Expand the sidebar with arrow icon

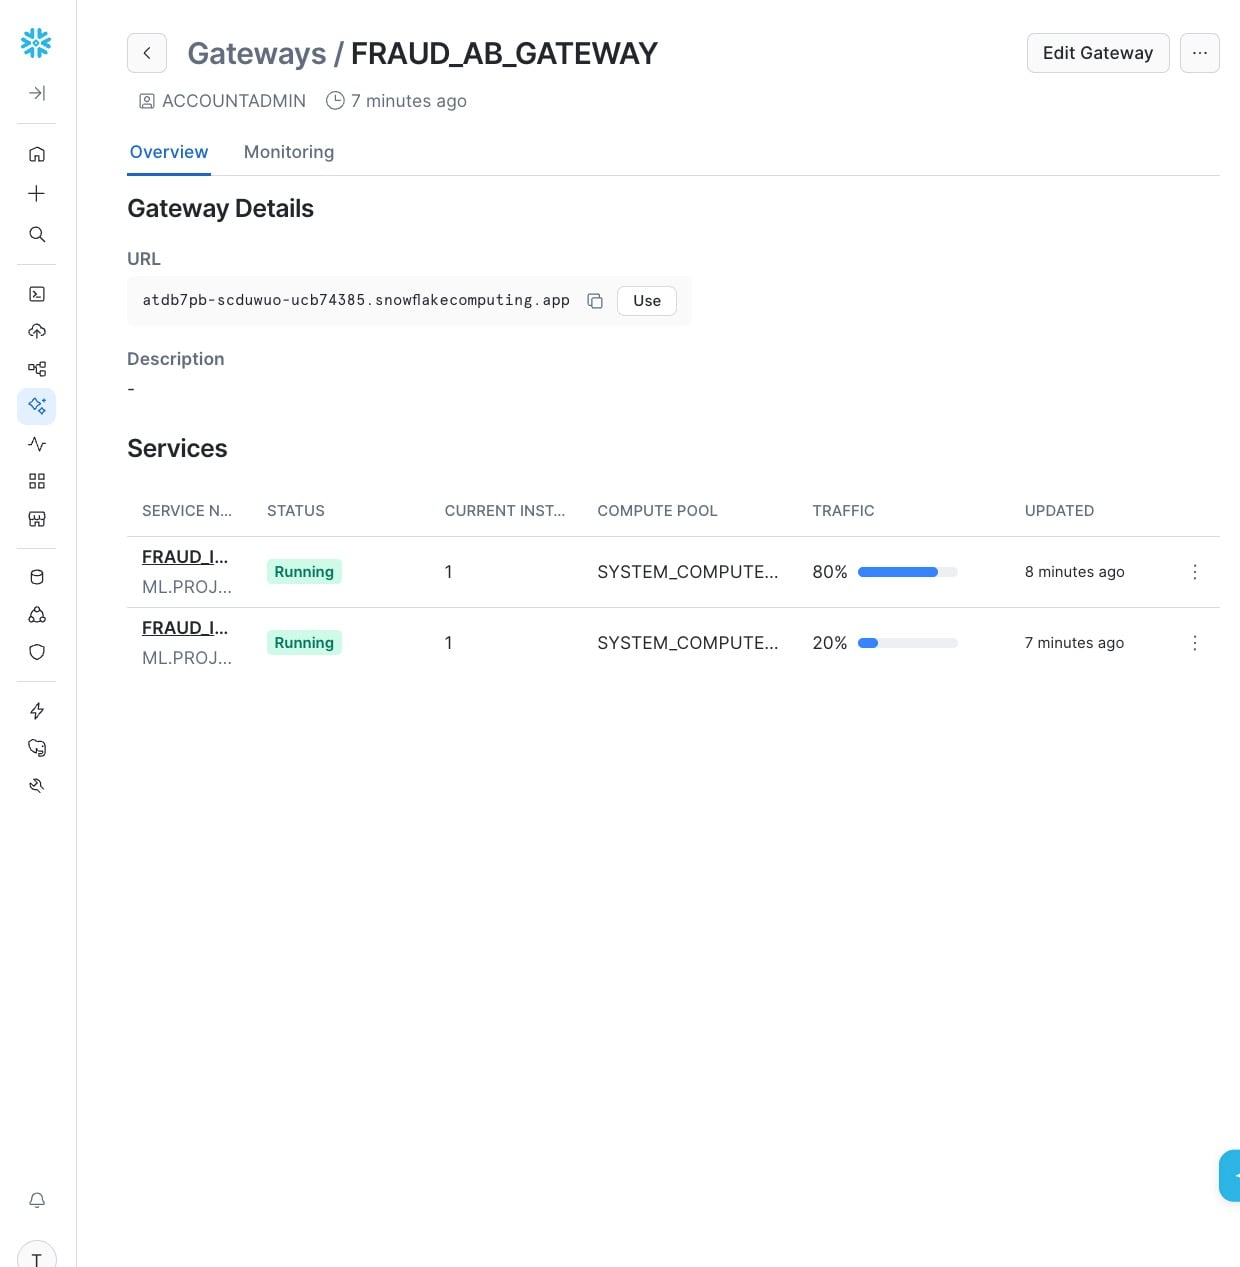point(37,93)
